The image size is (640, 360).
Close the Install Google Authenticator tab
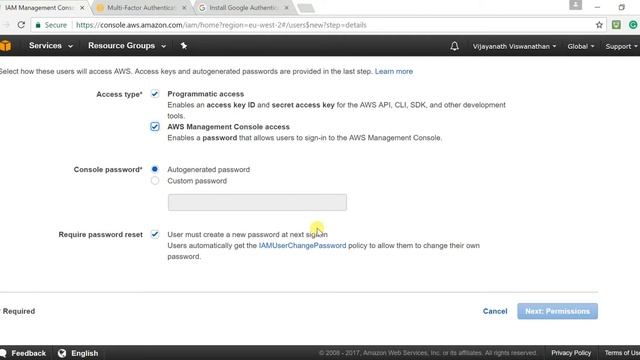(x=287, y=8)
